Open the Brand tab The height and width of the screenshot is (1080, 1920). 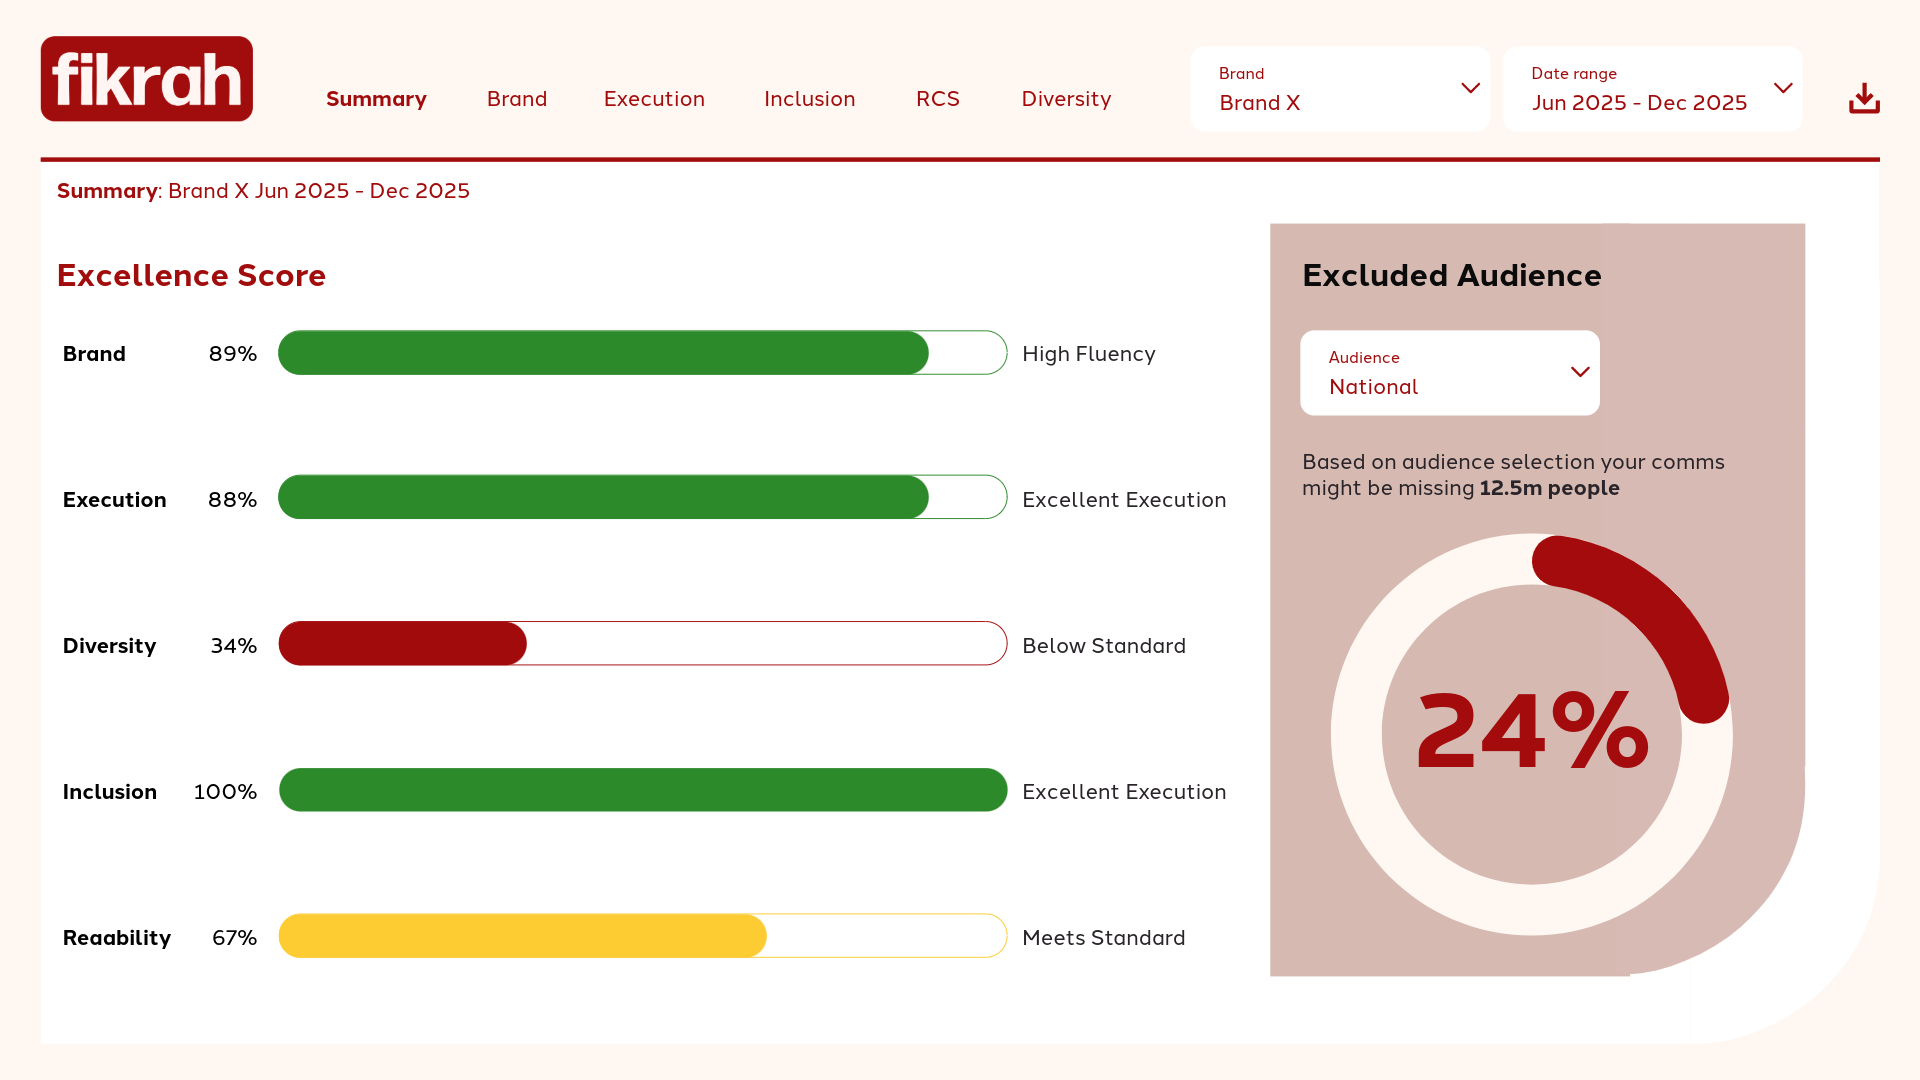[x=516, y=99]
